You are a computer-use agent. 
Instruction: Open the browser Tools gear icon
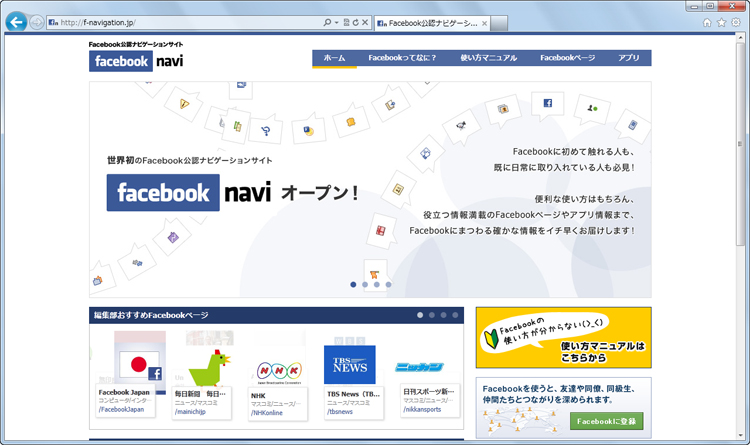coord(736,22)
